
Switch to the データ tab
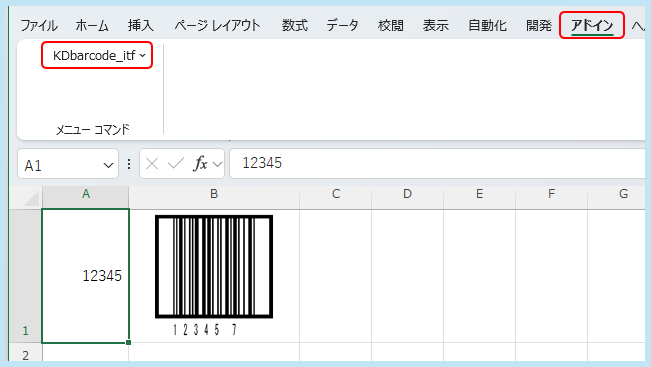[x=342, y=25]
